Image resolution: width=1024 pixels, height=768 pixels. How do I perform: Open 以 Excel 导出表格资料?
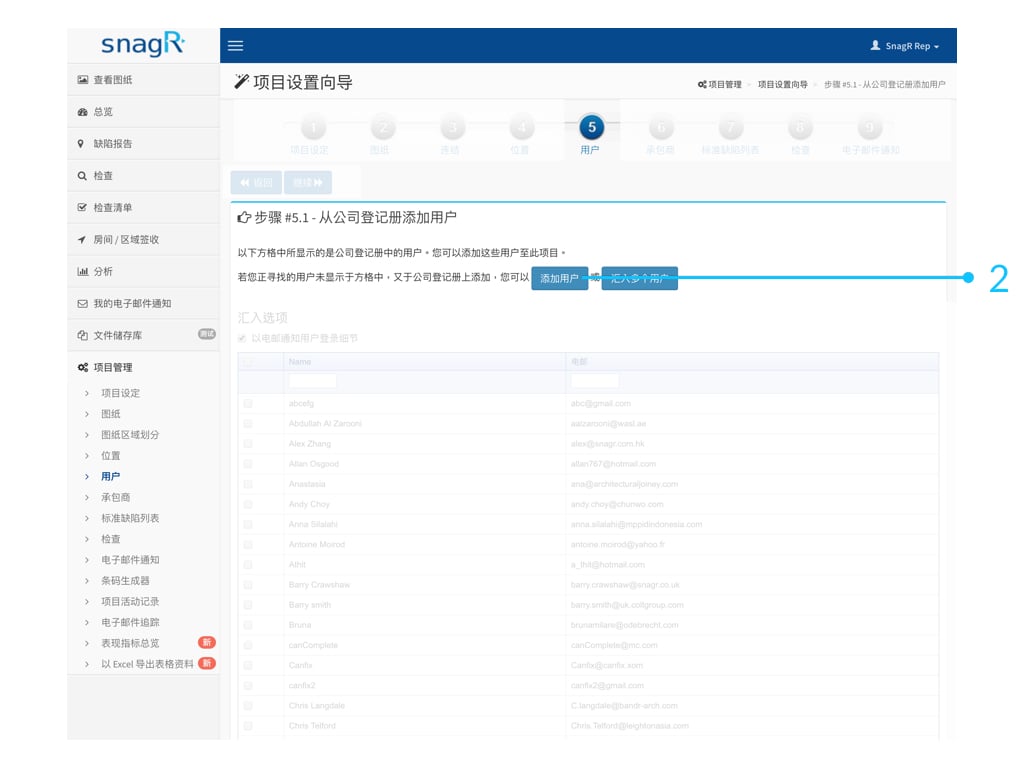pyautogui.click(x=147, y=664)
